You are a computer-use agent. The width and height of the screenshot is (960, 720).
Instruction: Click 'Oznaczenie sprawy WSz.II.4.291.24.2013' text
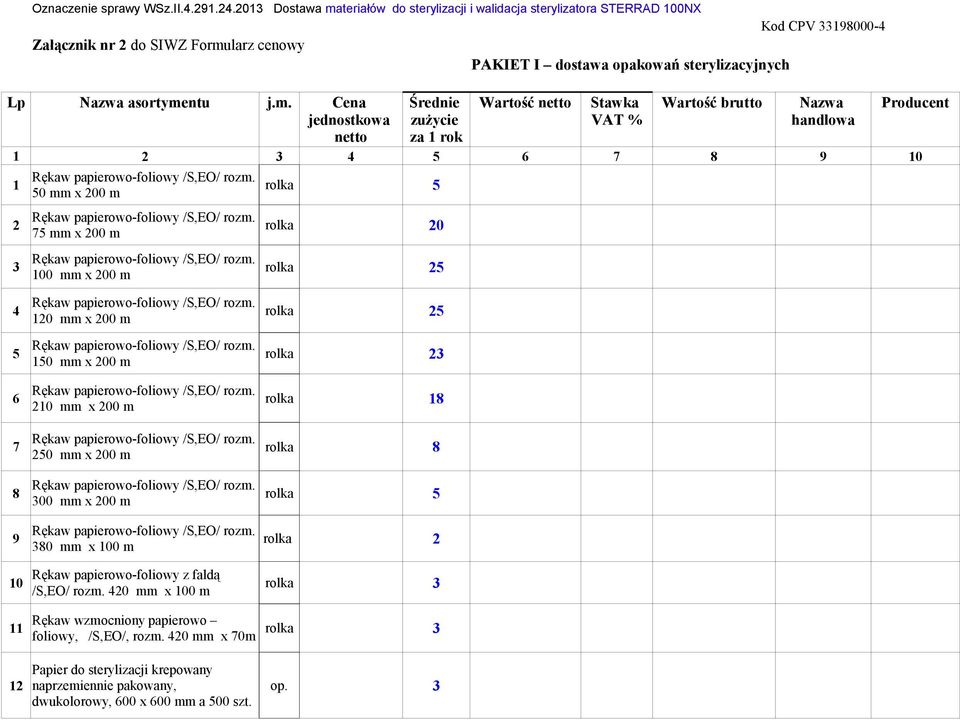148,9
